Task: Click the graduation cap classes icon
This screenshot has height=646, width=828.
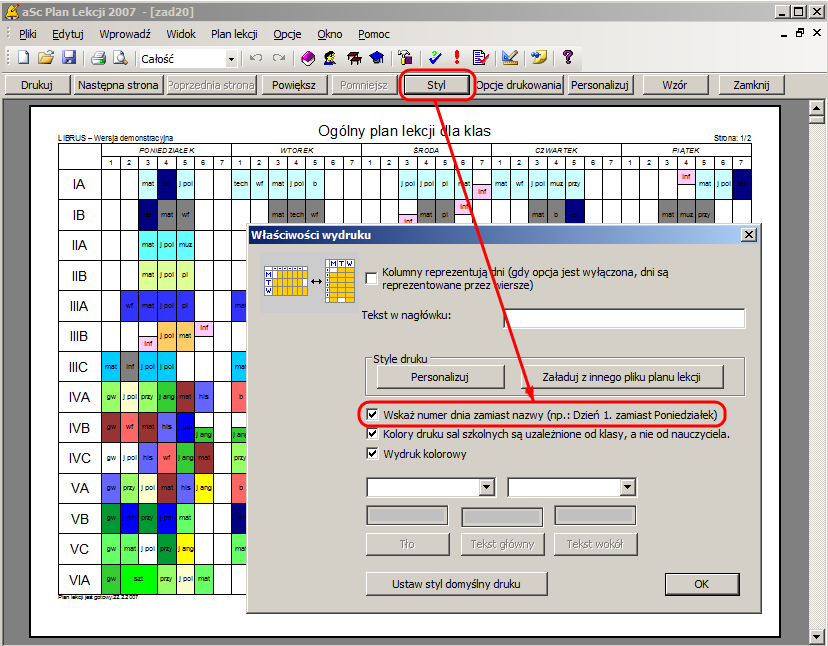Action: (376, 58)
